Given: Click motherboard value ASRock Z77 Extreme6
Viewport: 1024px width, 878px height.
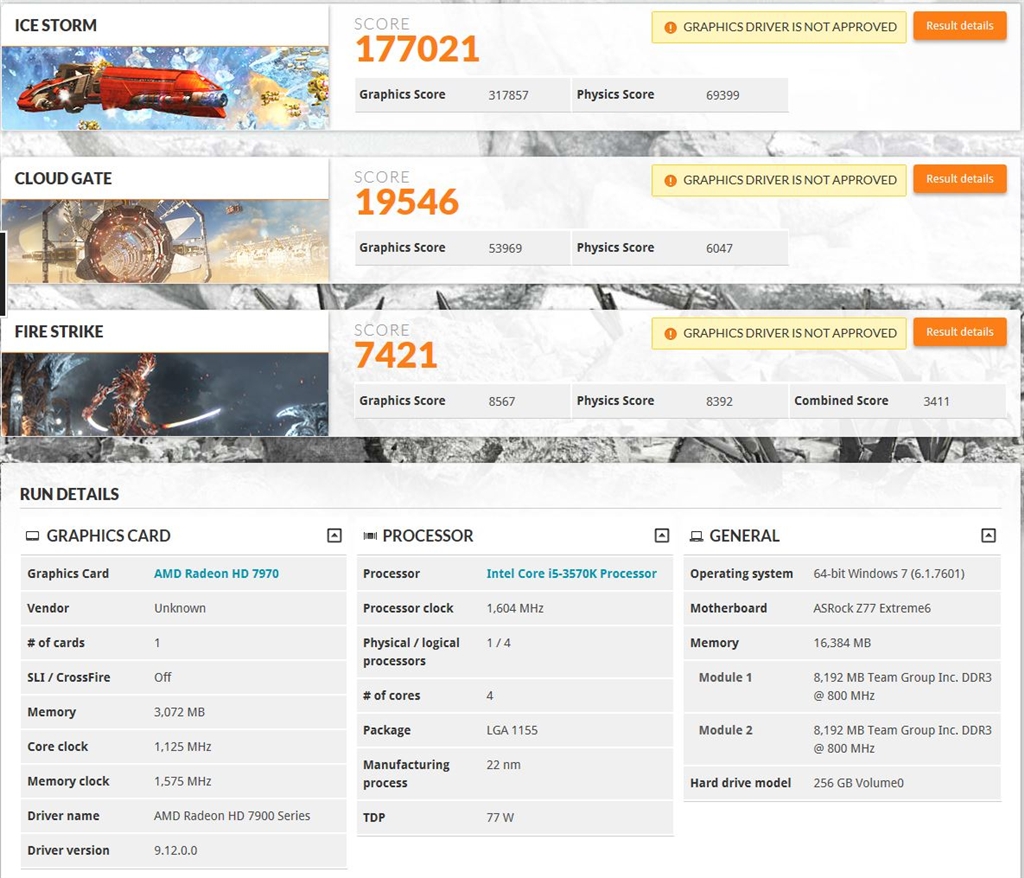Looking at the screenshot, I should (872, 608).
